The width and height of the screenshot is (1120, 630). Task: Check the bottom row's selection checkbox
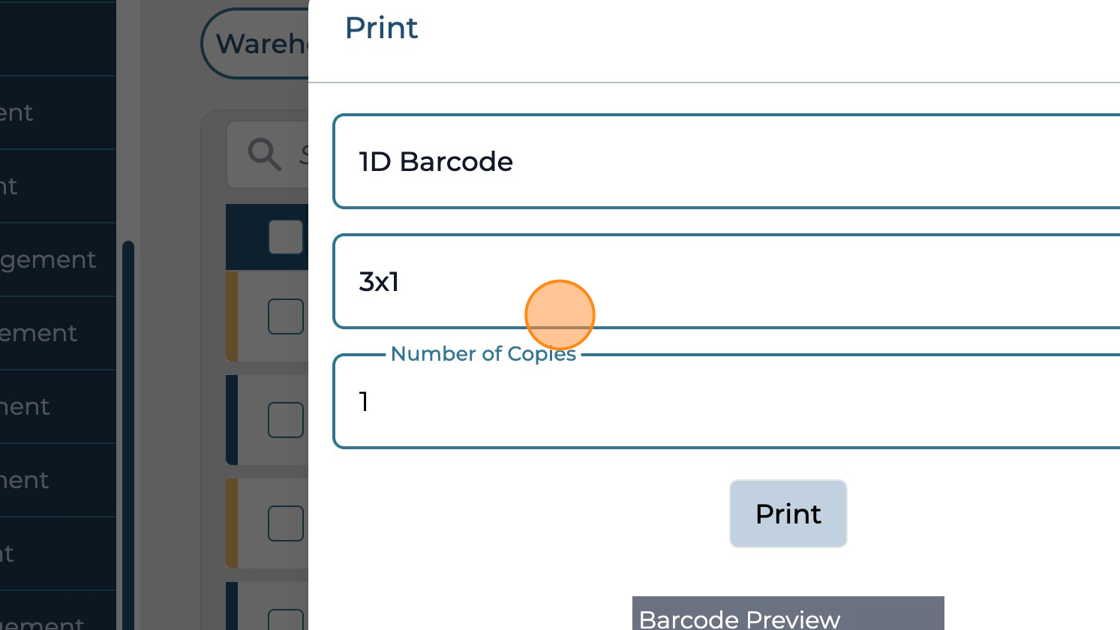point(283,617)
